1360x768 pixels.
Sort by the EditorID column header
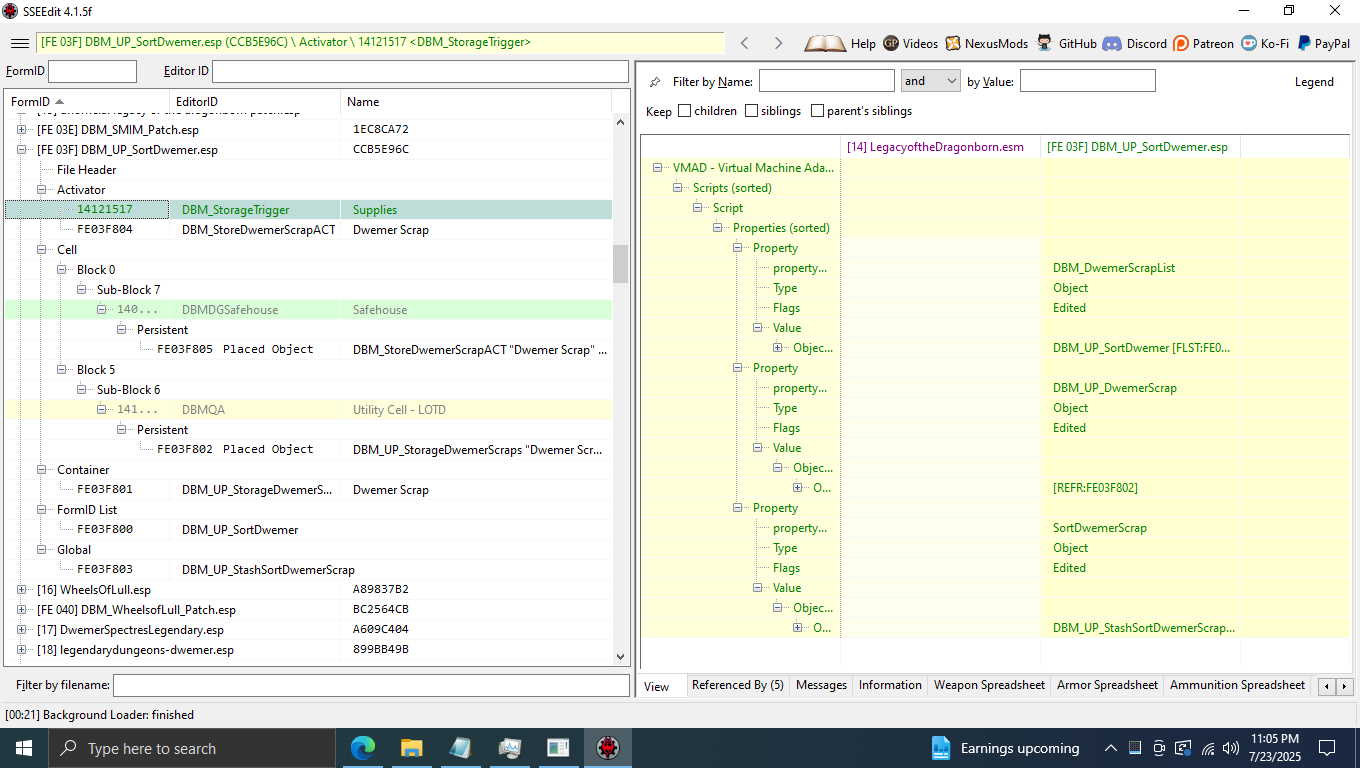255,102
